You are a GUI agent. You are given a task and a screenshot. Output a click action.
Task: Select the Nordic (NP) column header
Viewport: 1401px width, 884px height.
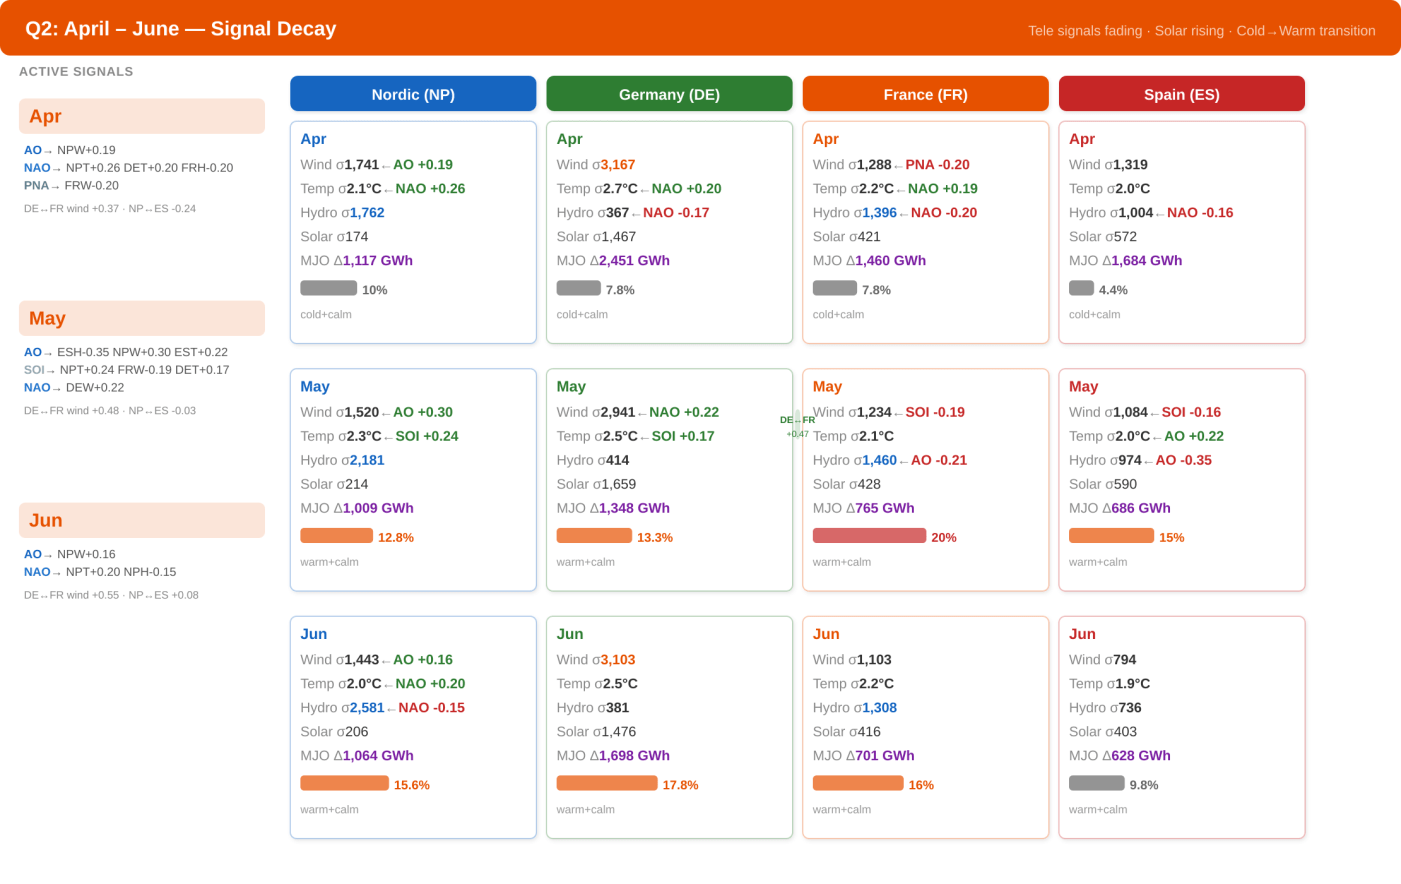pos(413,94)
